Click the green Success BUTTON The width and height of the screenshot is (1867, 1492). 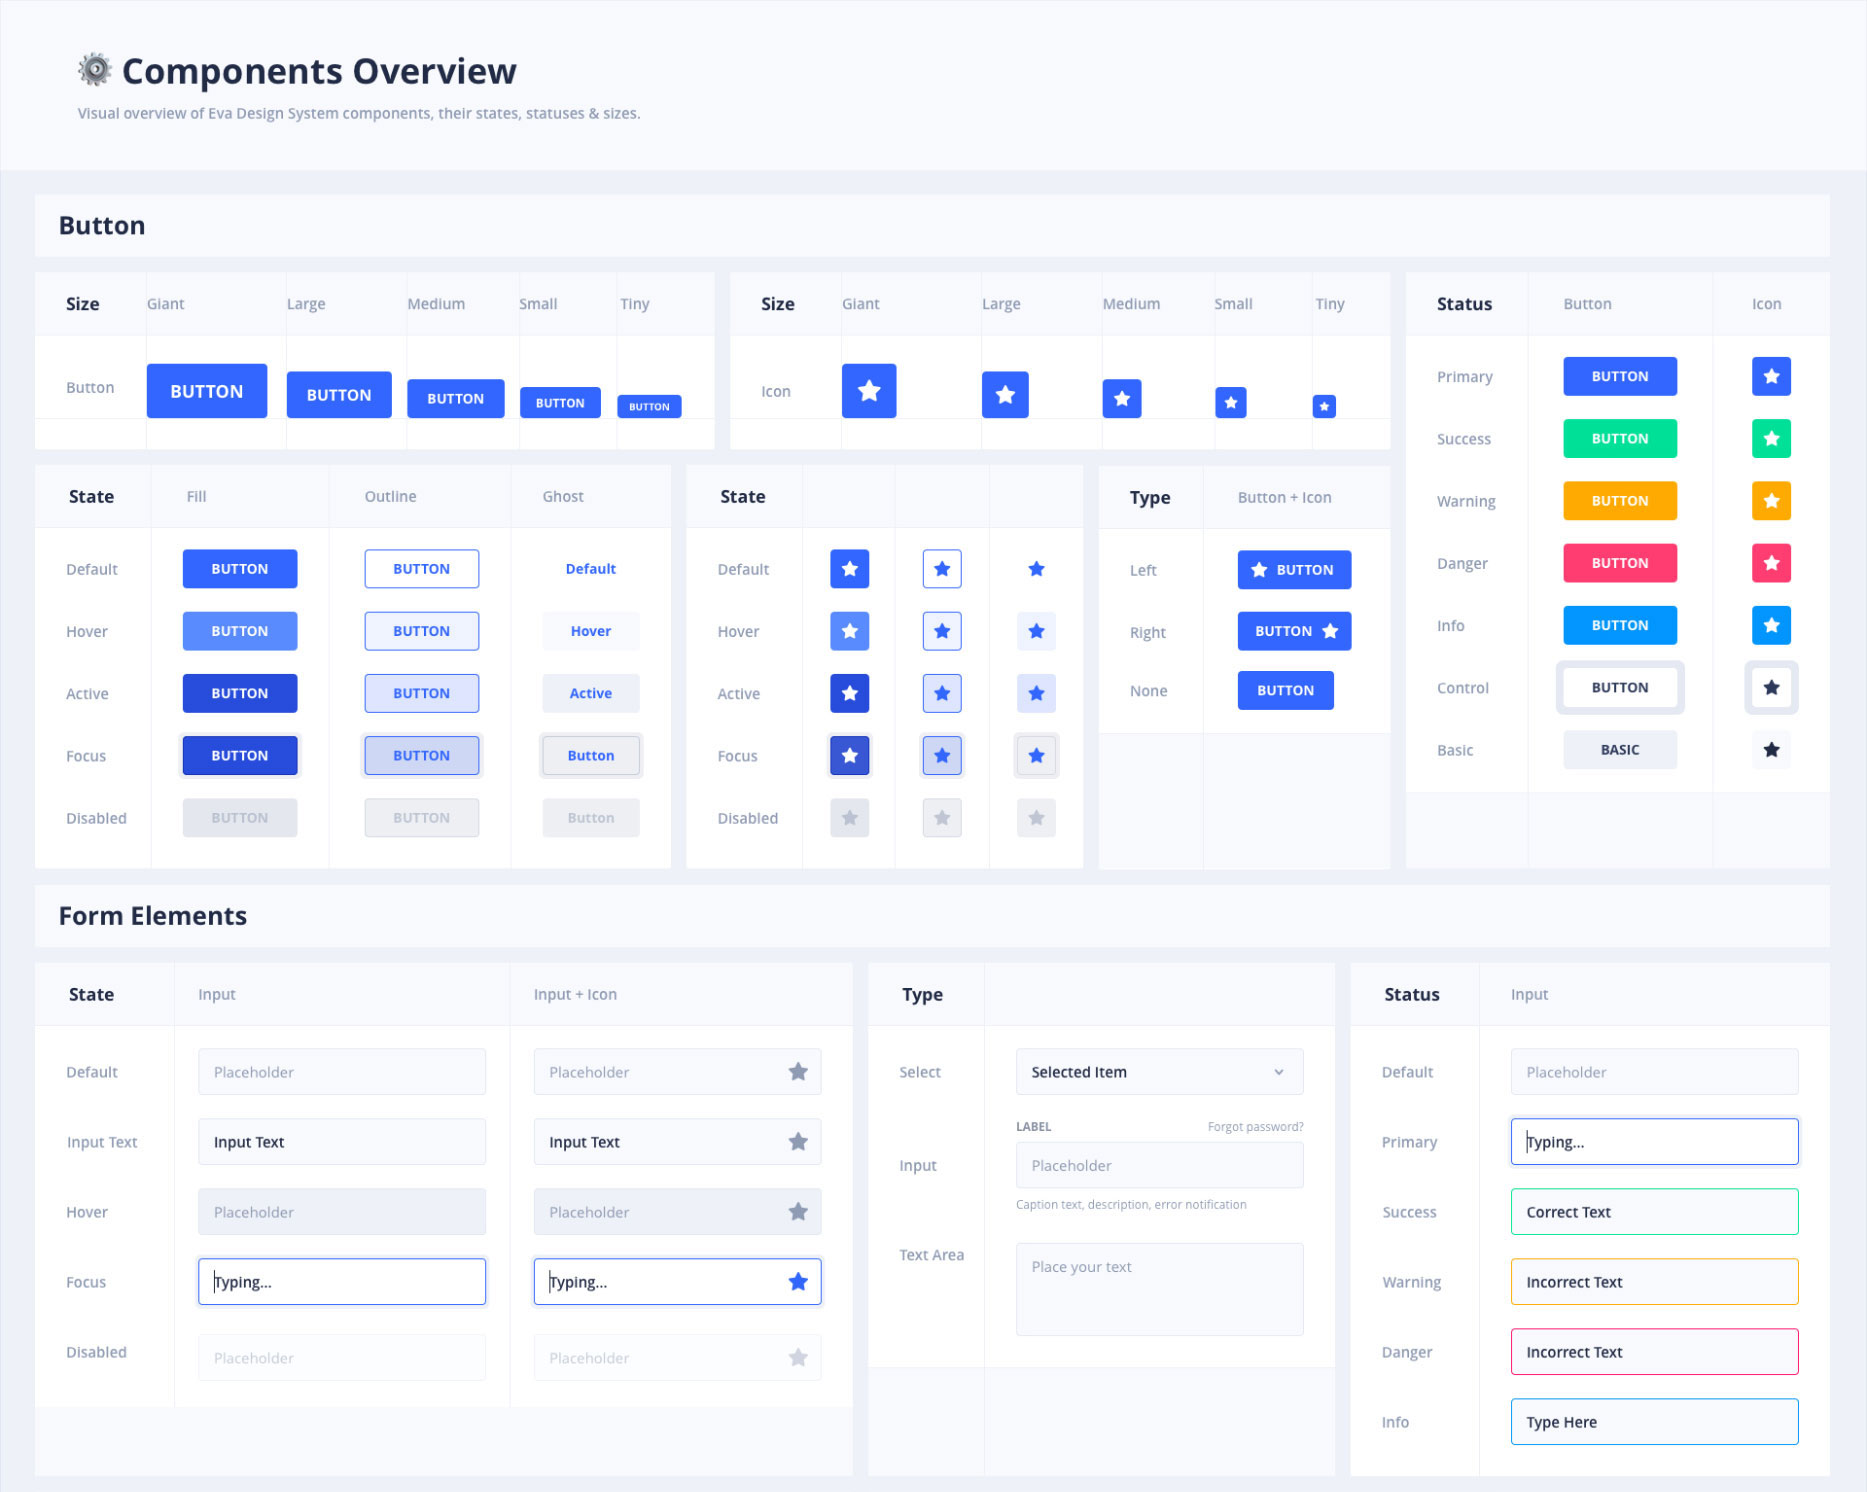point(1620,438)
